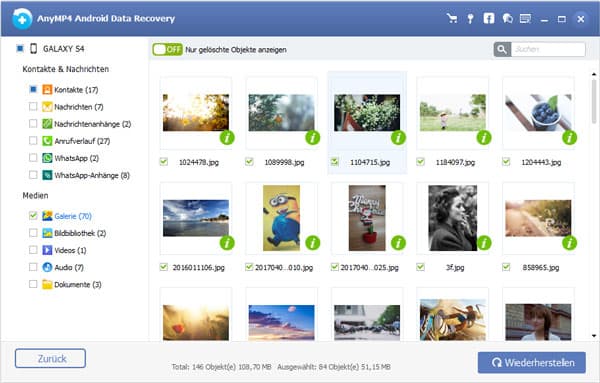Click info icon on 1024478.jpg
Screen dimensions: 600x383
pos(227,138)
